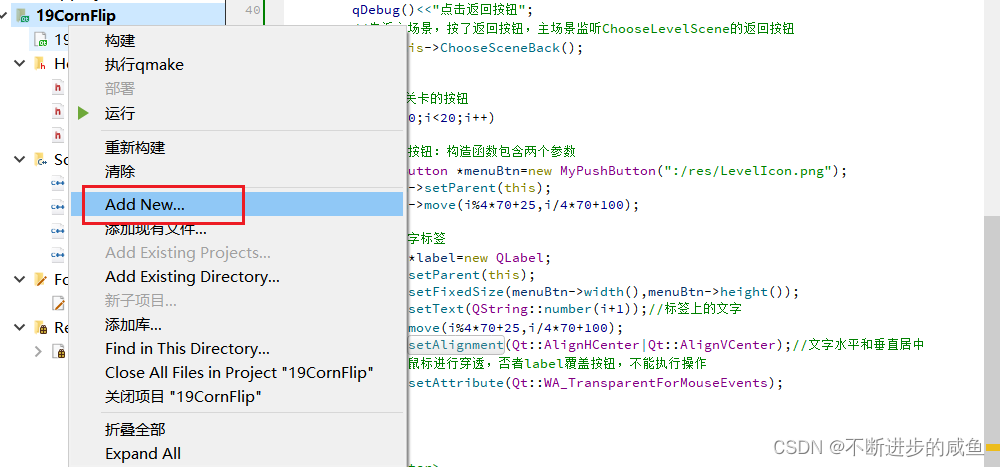Screen dimensions: 1000x467
Task: Click ":/res/LevelIcon.png" string in code
Action: tap(749, 171)
